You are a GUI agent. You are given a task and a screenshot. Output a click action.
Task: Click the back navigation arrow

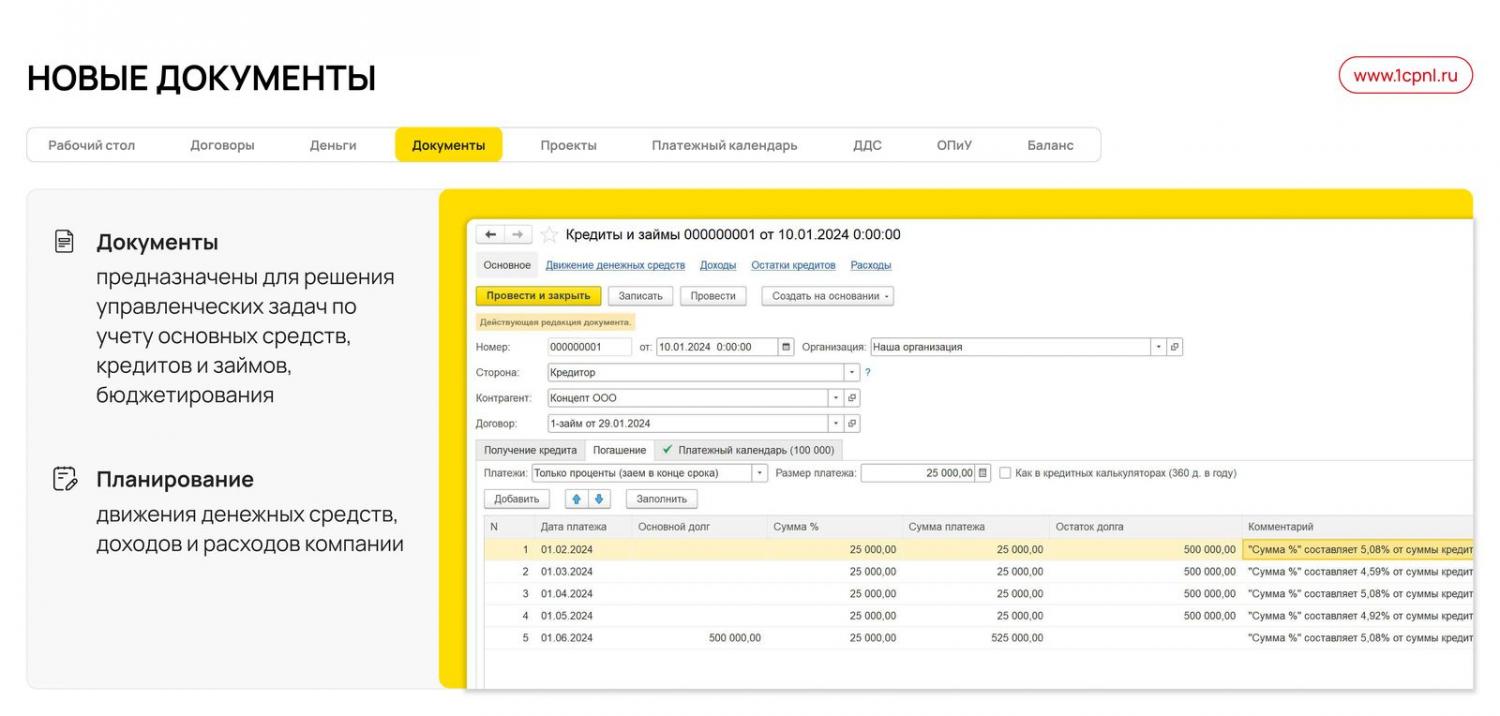(490, 235)
